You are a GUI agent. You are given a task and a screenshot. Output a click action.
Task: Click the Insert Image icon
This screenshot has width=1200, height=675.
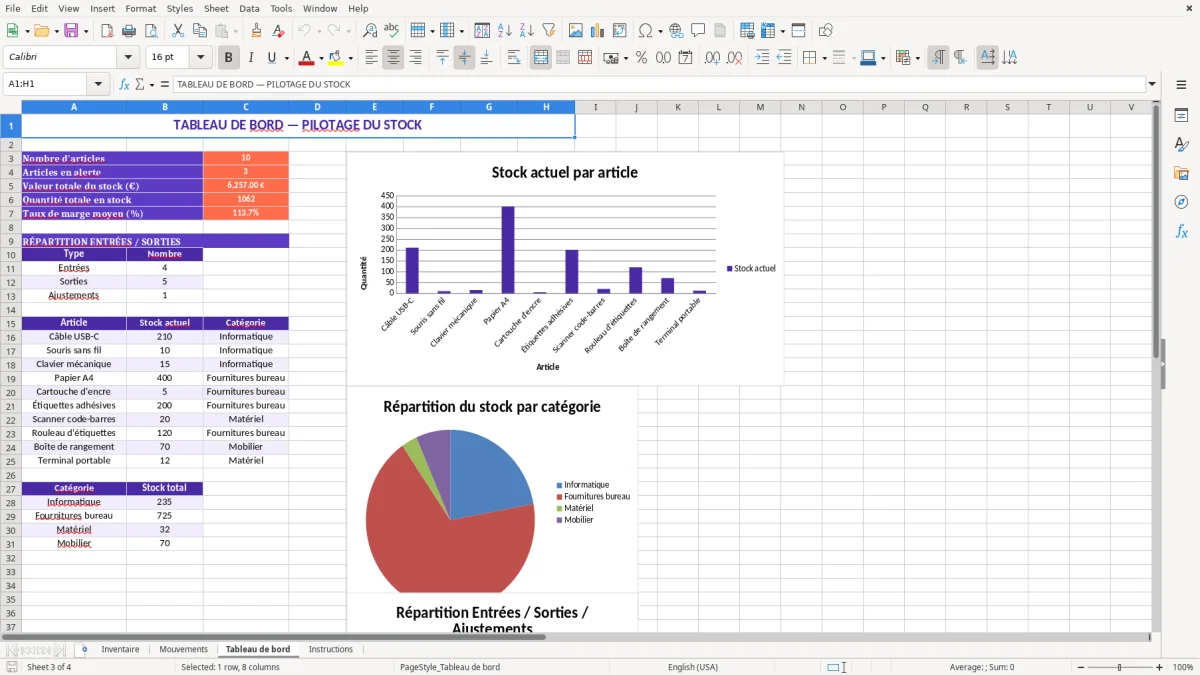(576, 31)
